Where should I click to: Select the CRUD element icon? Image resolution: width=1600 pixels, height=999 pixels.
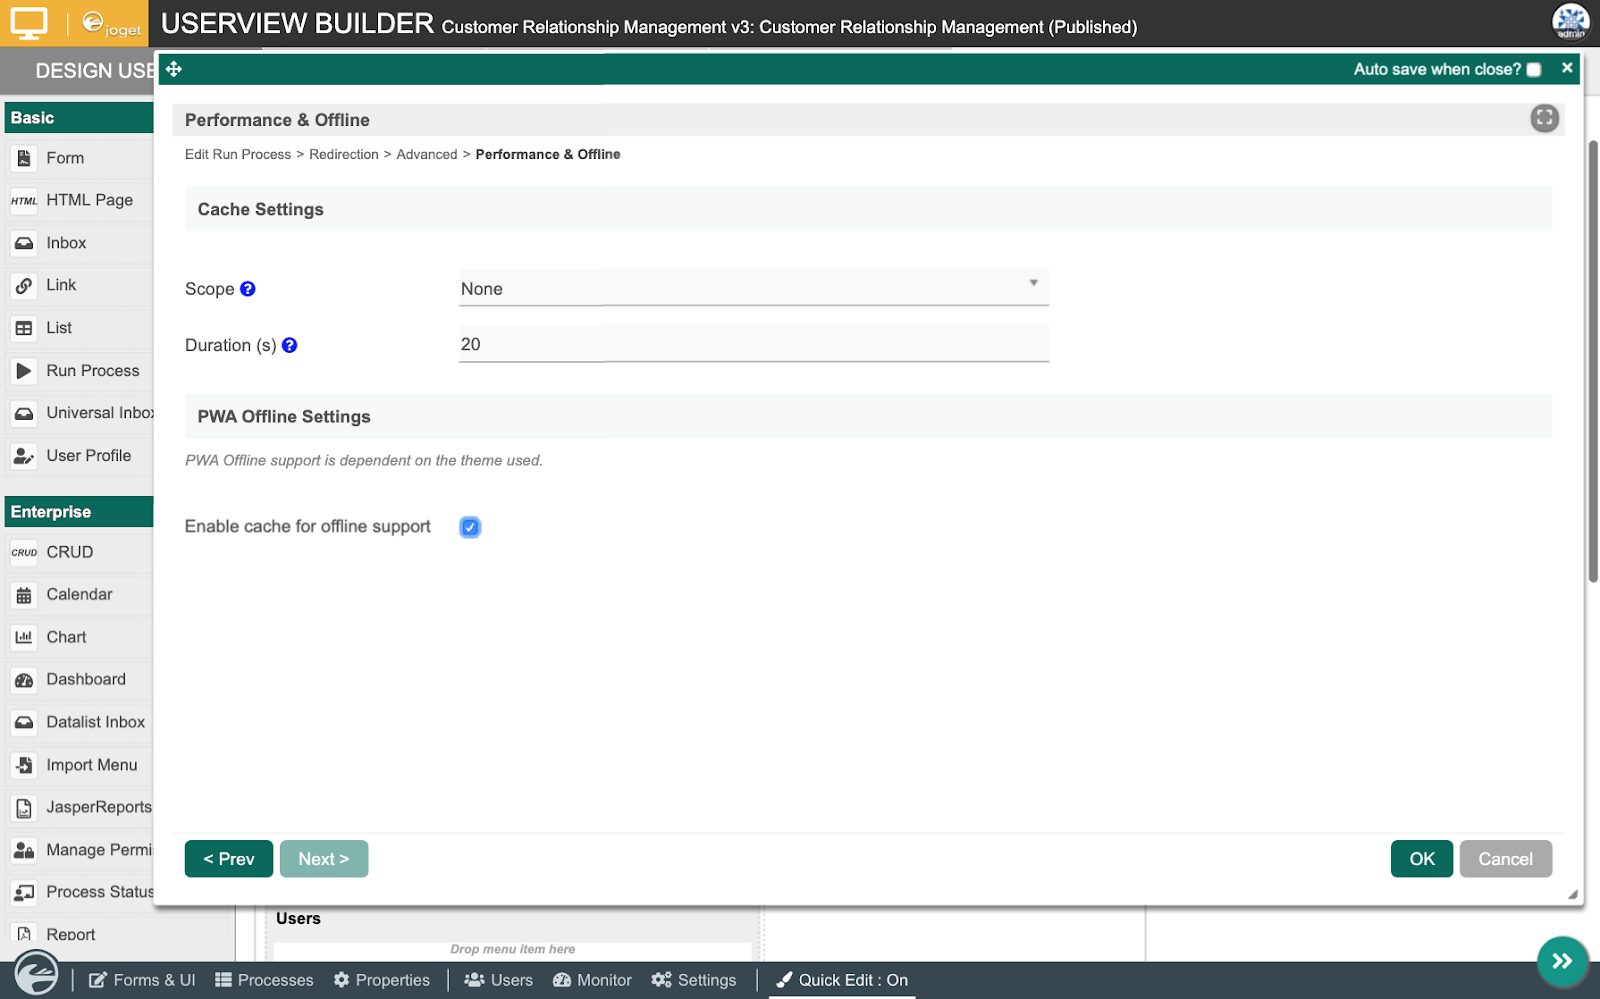click(x=24, y=552)
